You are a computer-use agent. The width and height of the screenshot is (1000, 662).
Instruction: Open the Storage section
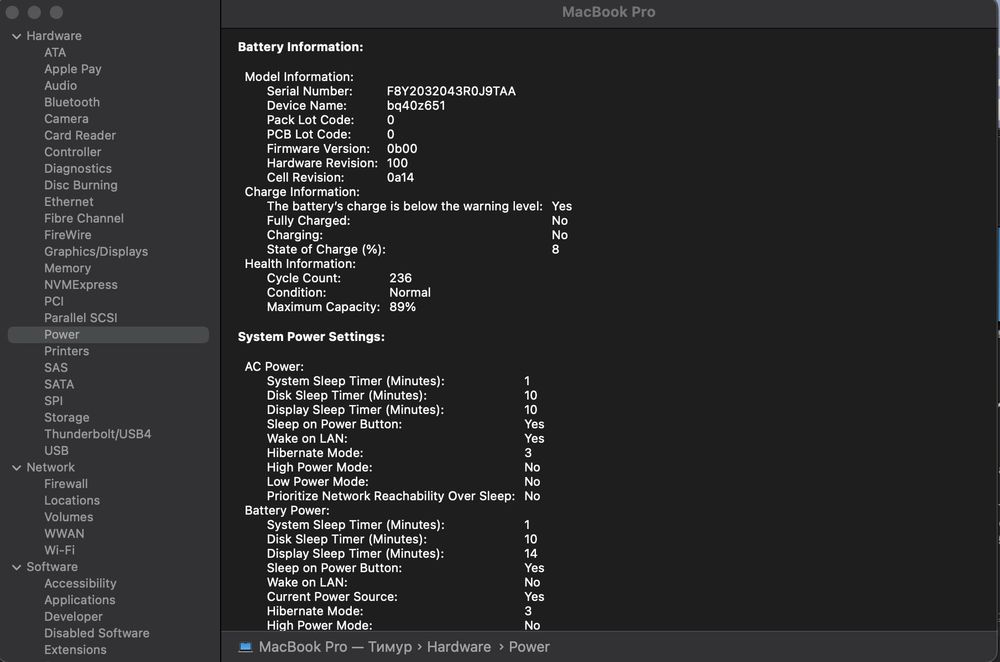67,417
